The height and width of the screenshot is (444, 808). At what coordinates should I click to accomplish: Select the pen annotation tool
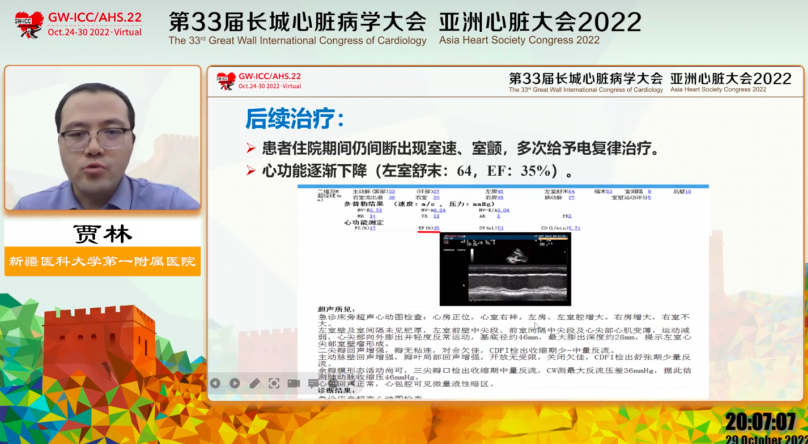[255, 383]
